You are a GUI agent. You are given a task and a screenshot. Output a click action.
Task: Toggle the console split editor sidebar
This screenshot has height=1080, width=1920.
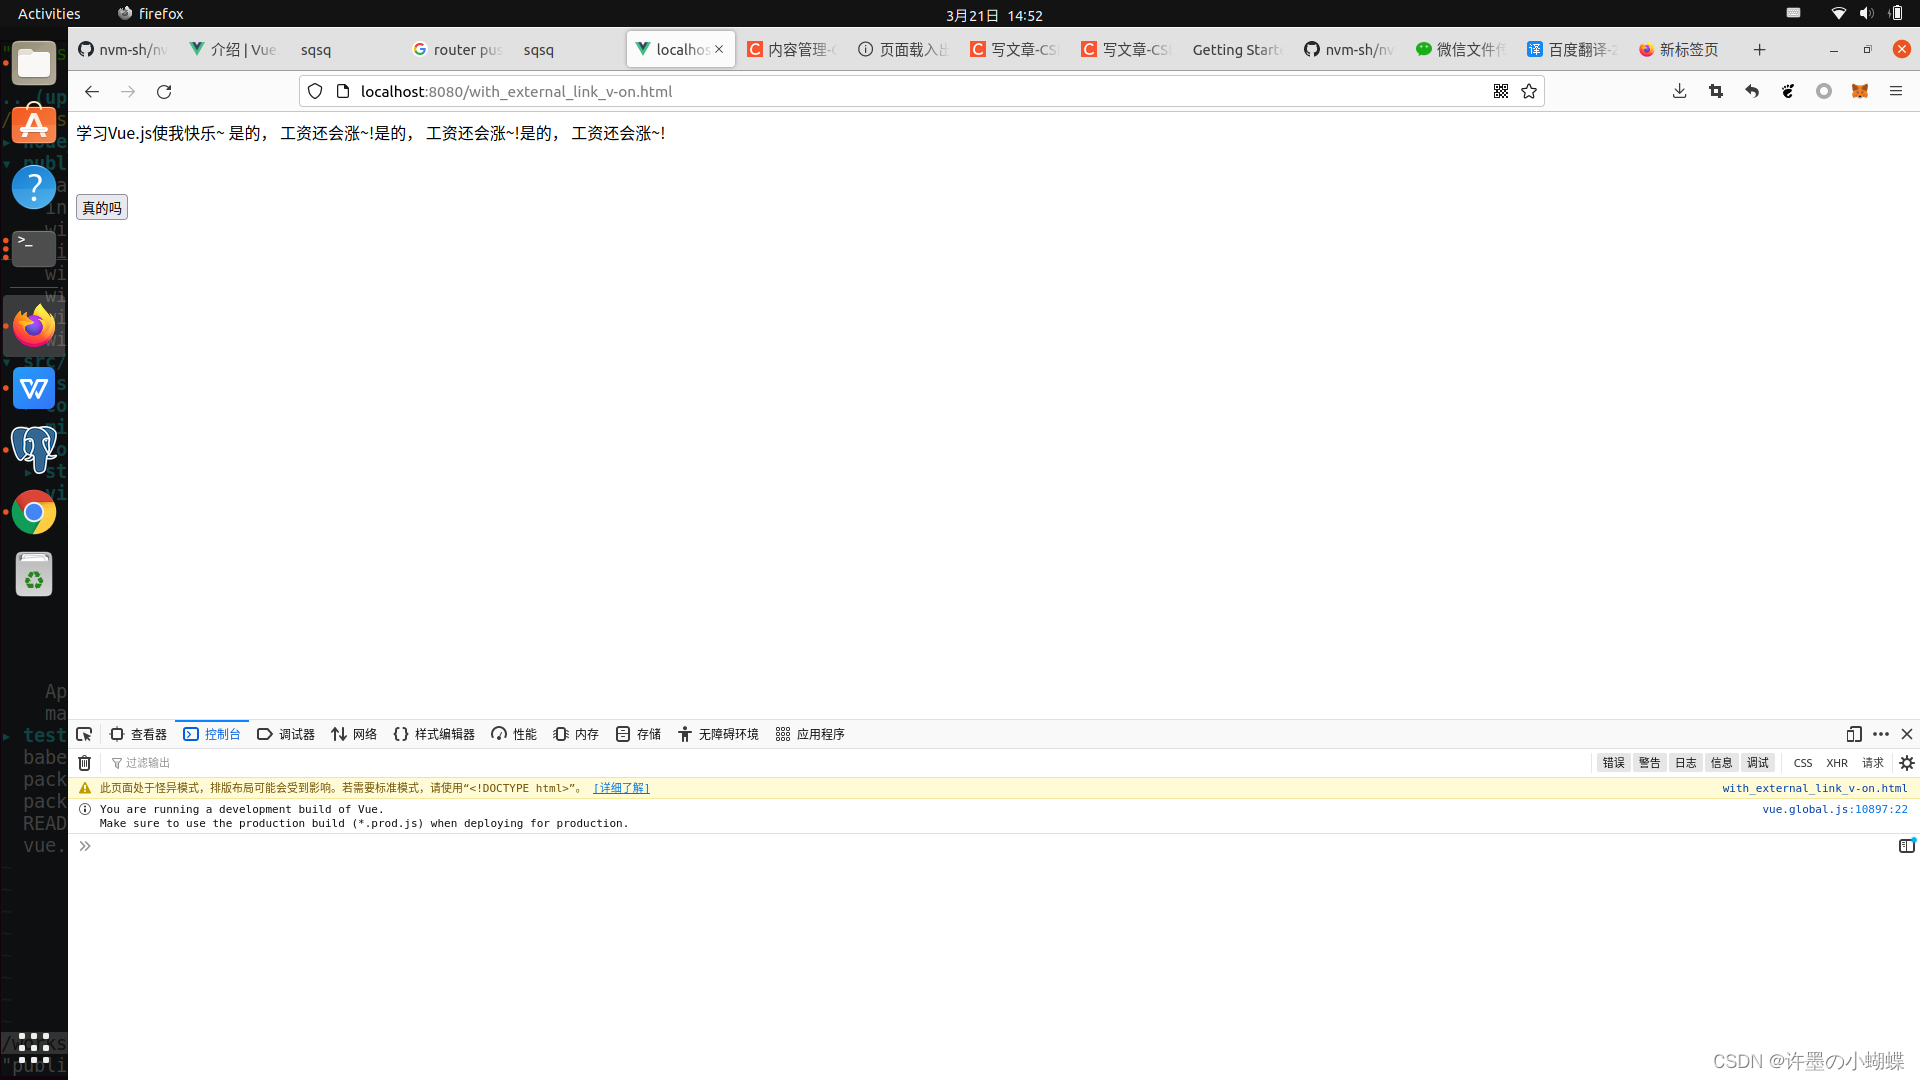click(x=1906, y=846)
